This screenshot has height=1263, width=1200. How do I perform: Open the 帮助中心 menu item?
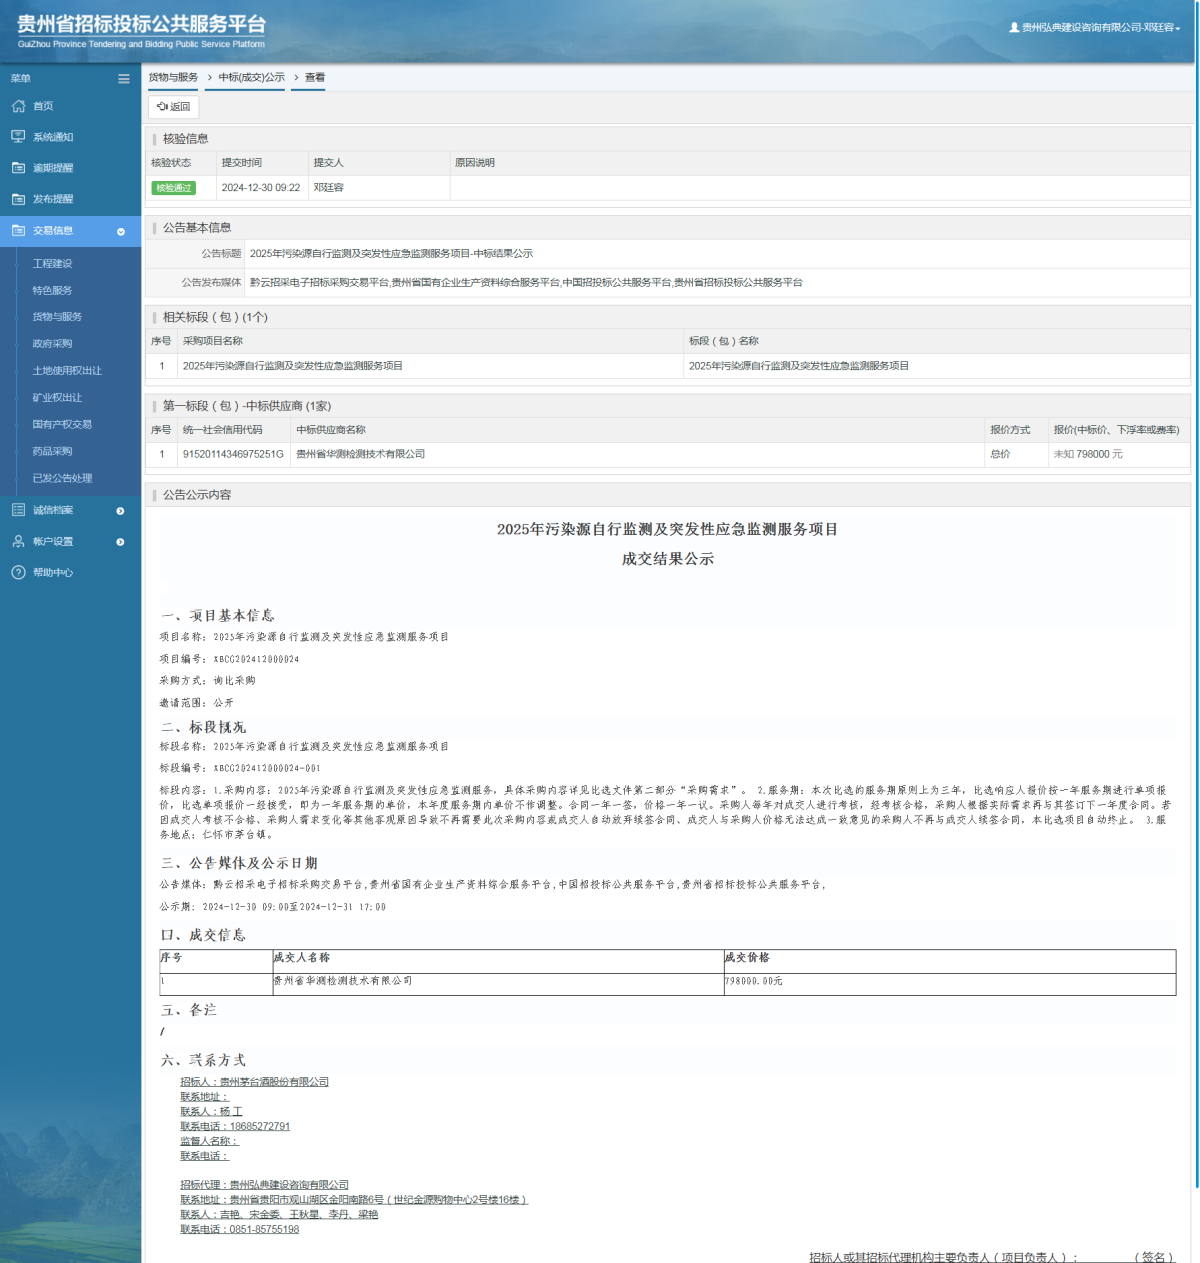tap(70, 572)
